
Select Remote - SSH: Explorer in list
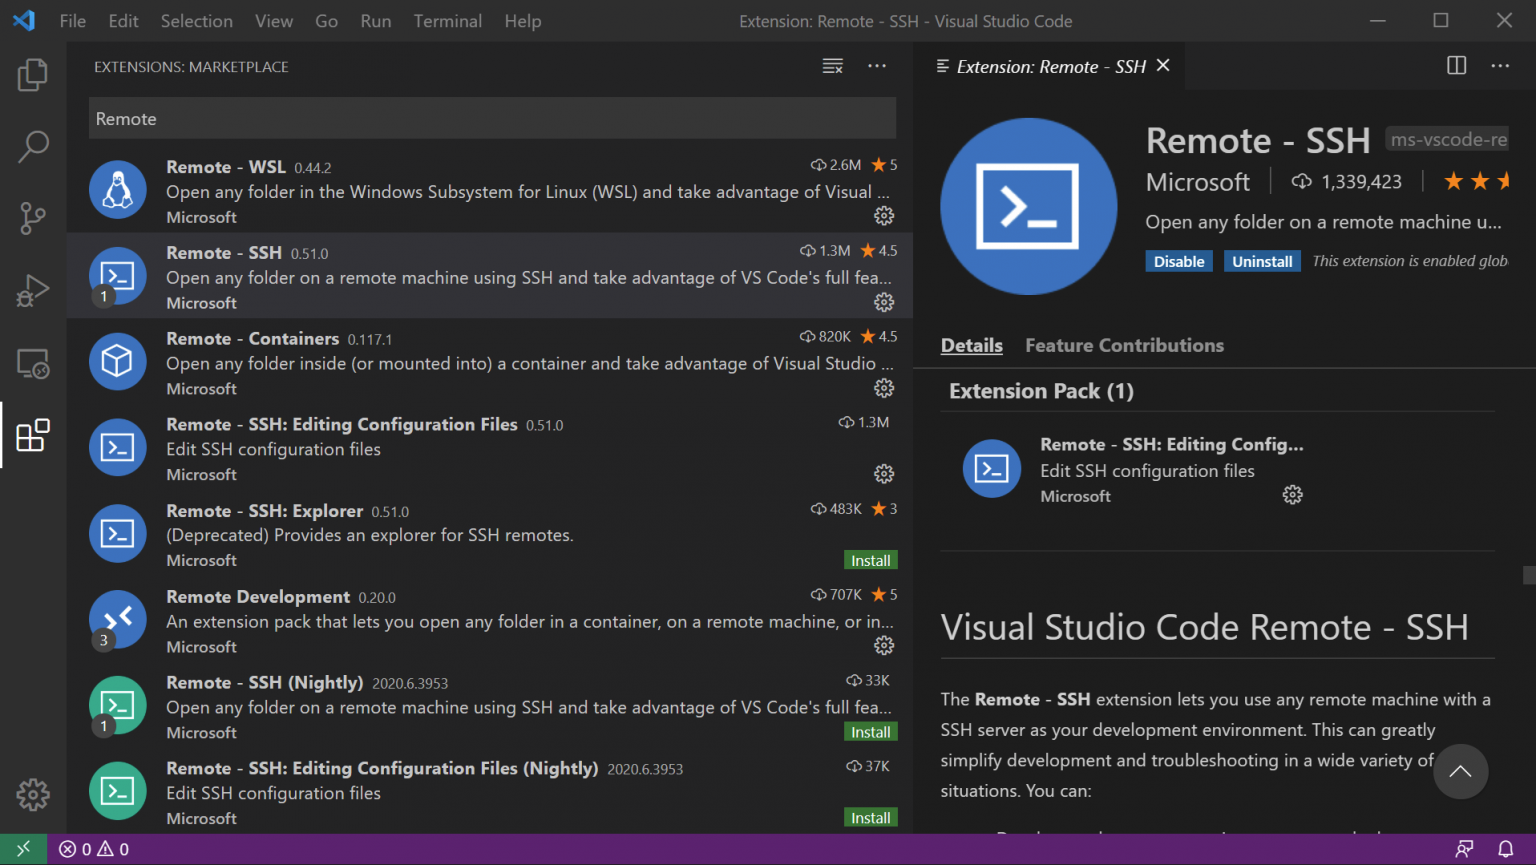pyautogui.click(x=490, y=534)
